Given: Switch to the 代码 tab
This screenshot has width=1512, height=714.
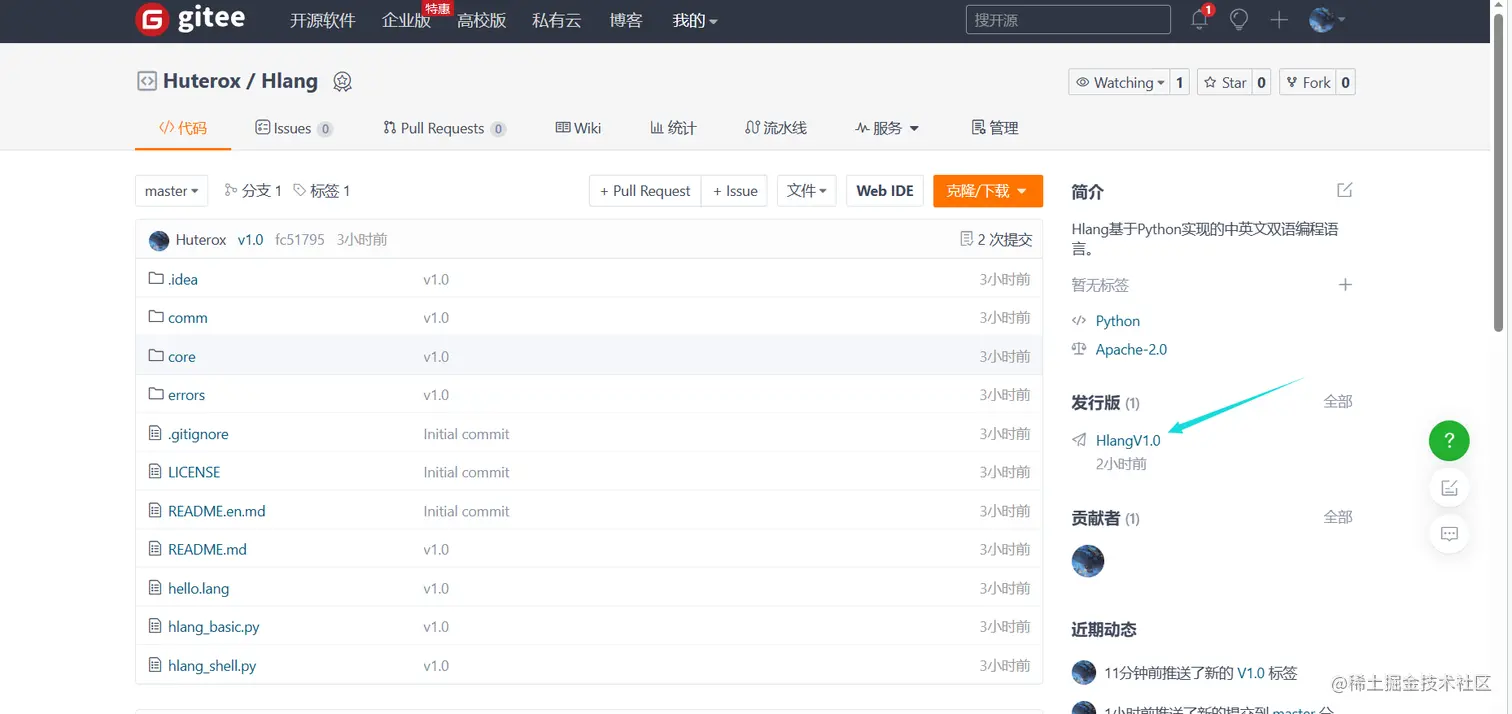Looking at the screenshot, I should (x=183, y=128).
